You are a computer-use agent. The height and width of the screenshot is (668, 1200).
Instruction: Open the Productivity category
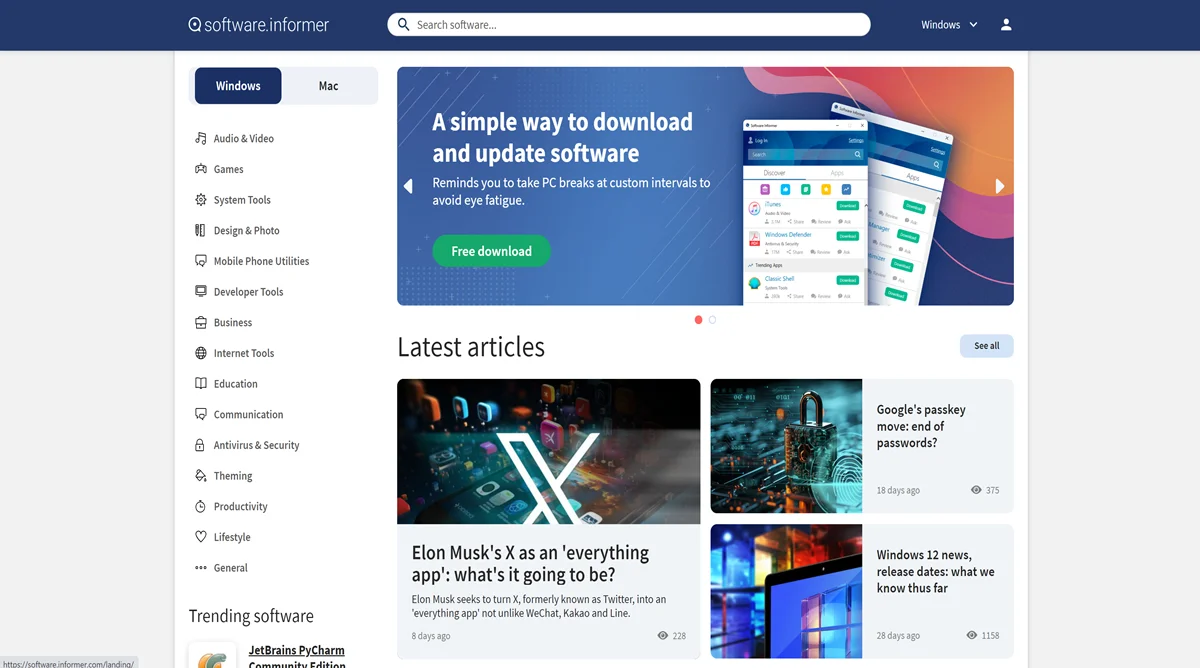[x=241, y=507]
